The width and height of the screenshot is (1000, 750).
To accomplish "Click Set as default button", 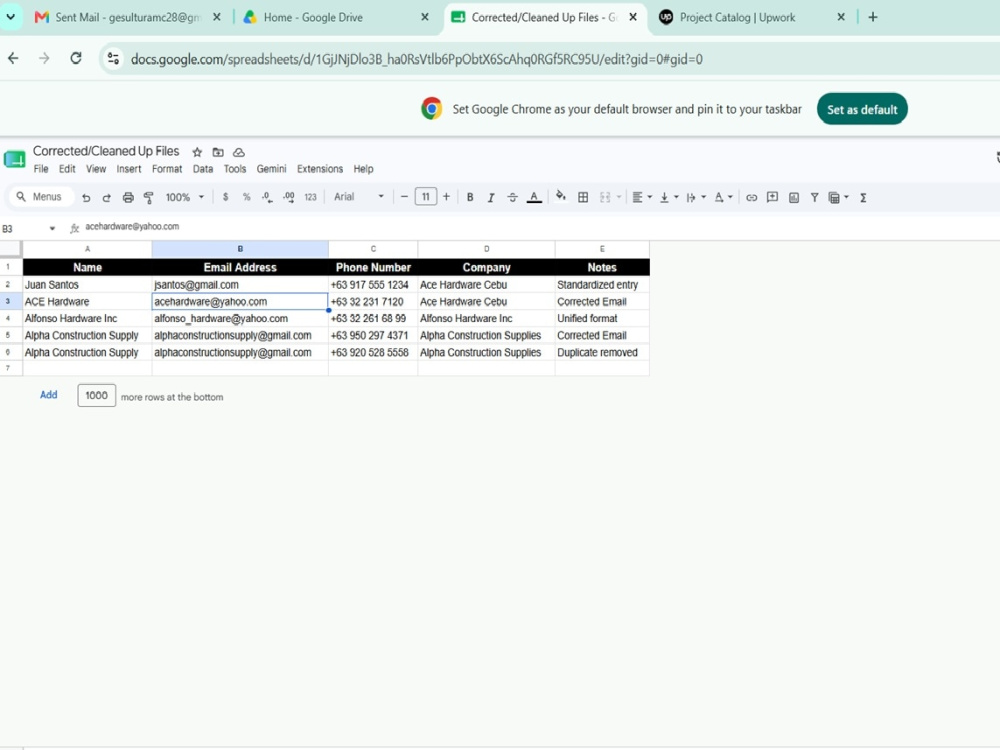I will pyautogui.click(x=862, y=109).
